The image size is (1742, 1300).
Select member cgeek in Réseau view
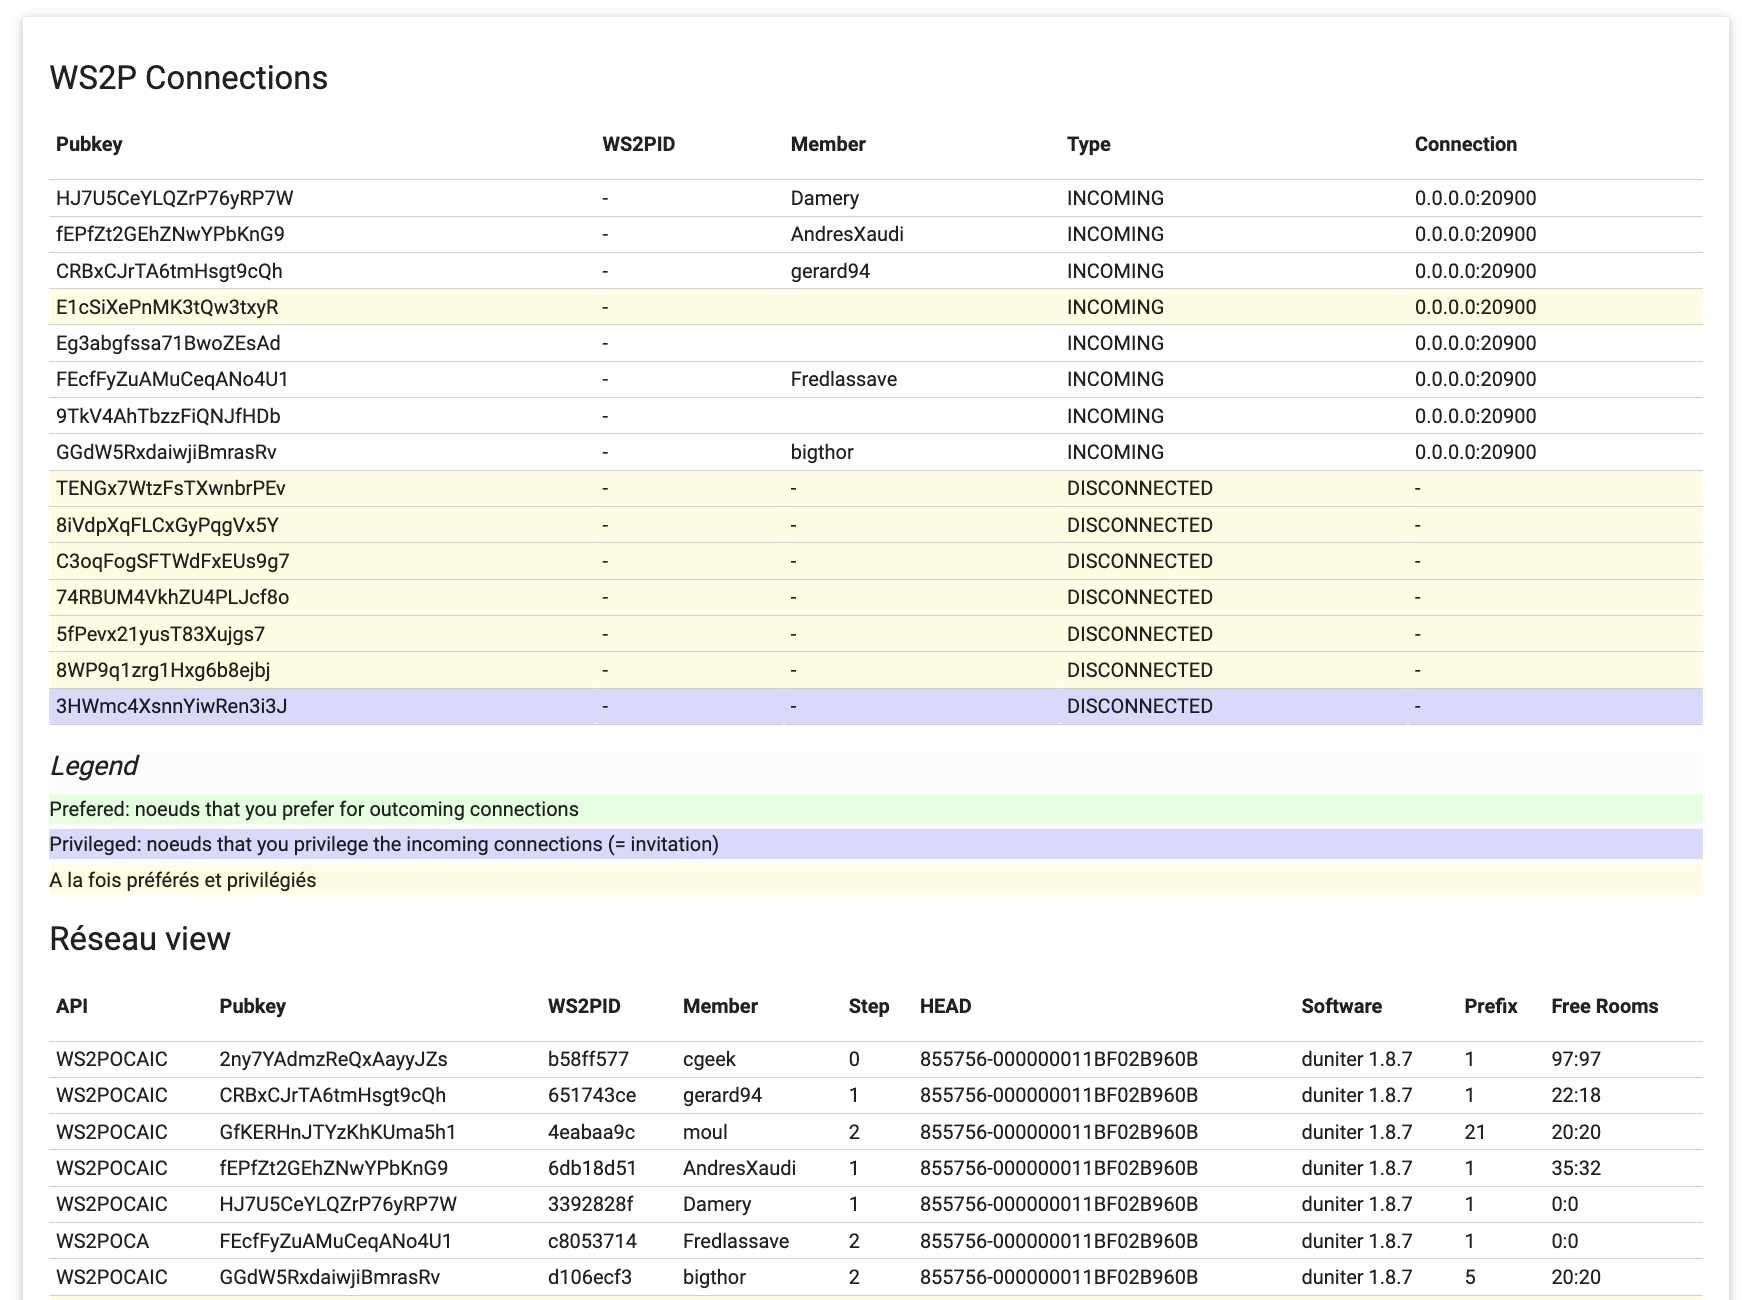709,1059
